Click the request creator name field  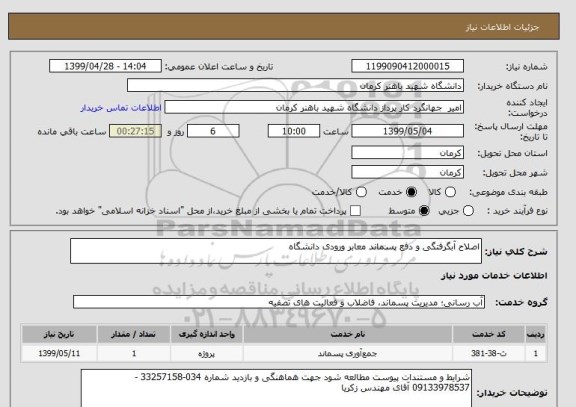tap(314, 108)
